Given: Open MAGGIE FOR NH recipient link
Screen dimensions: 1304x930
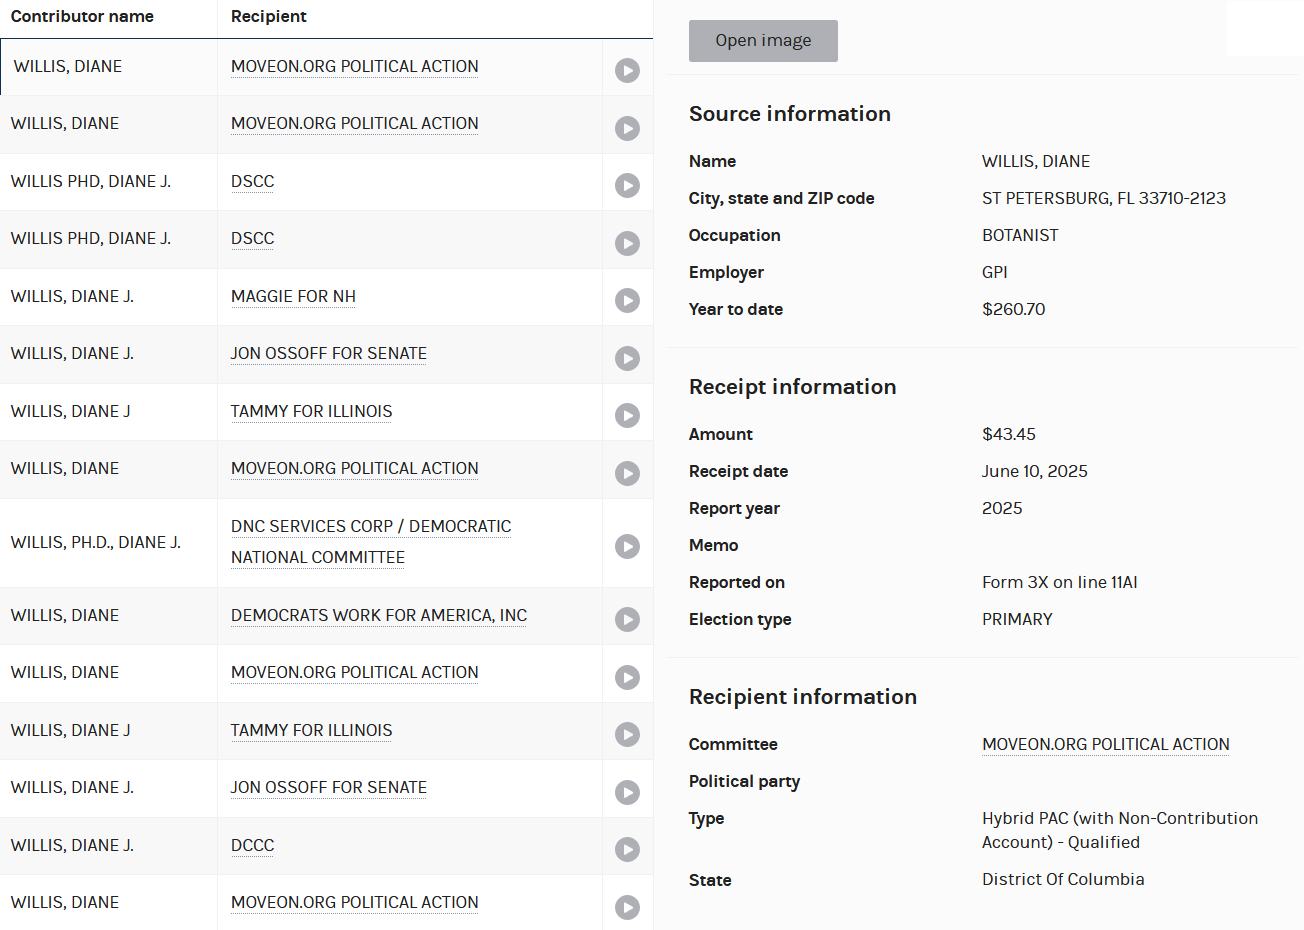Looking at the screenshot, I should [x=293, y=296].
